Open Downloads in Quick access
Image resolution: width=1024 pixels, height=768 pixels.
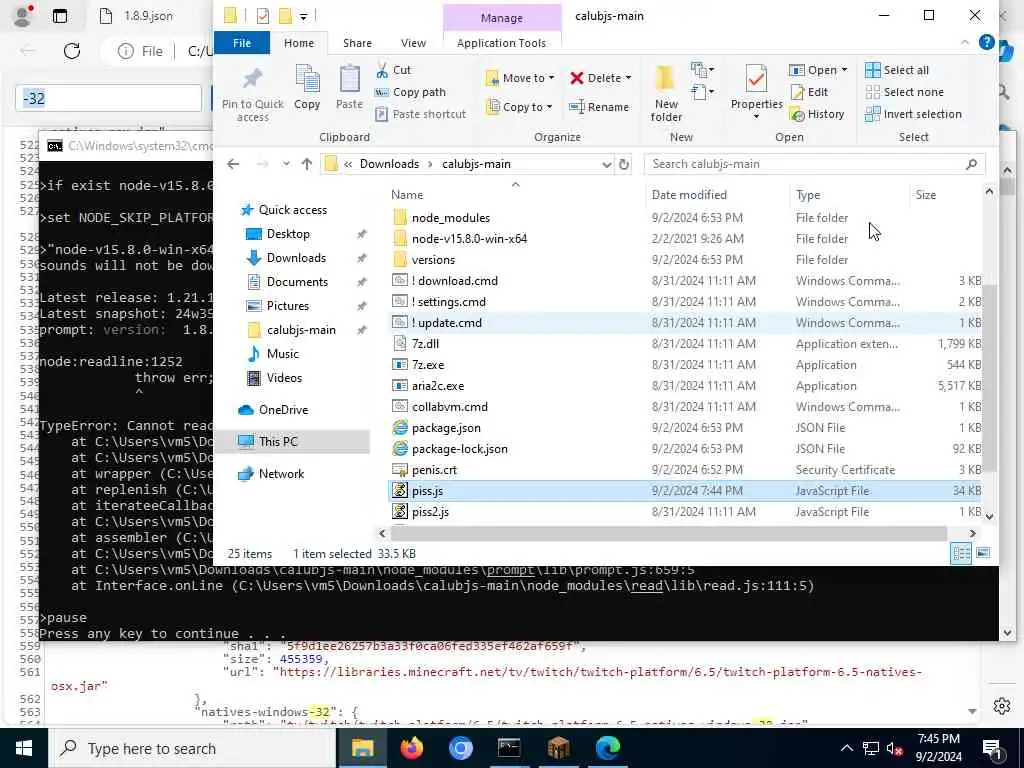[296, 258]
